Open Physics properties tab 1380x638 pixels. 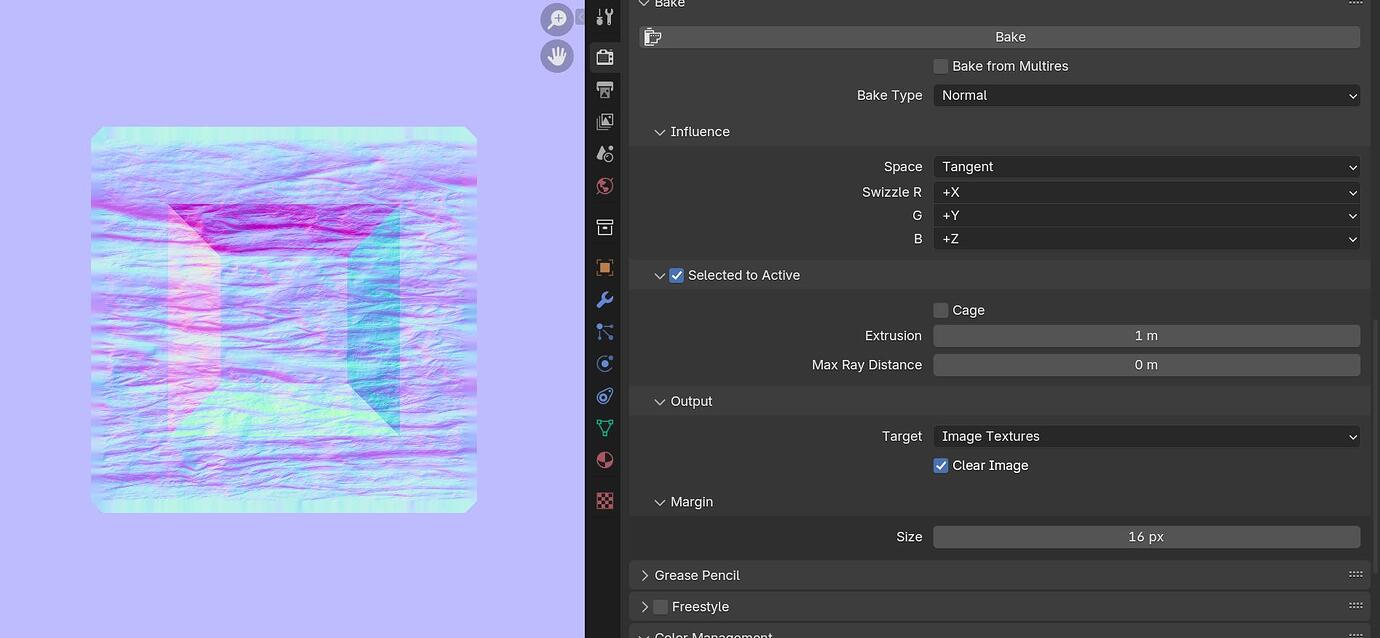pyautogui.click(x=604, y=364)
